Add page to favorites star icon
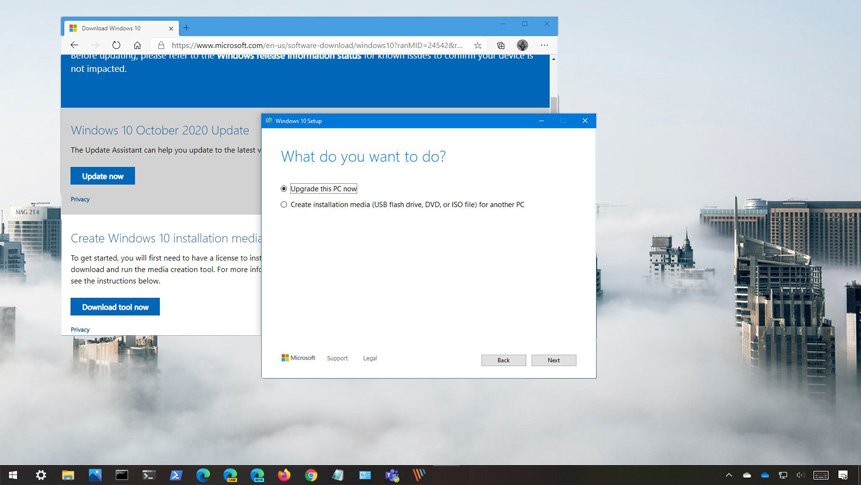 pos(478,45)
